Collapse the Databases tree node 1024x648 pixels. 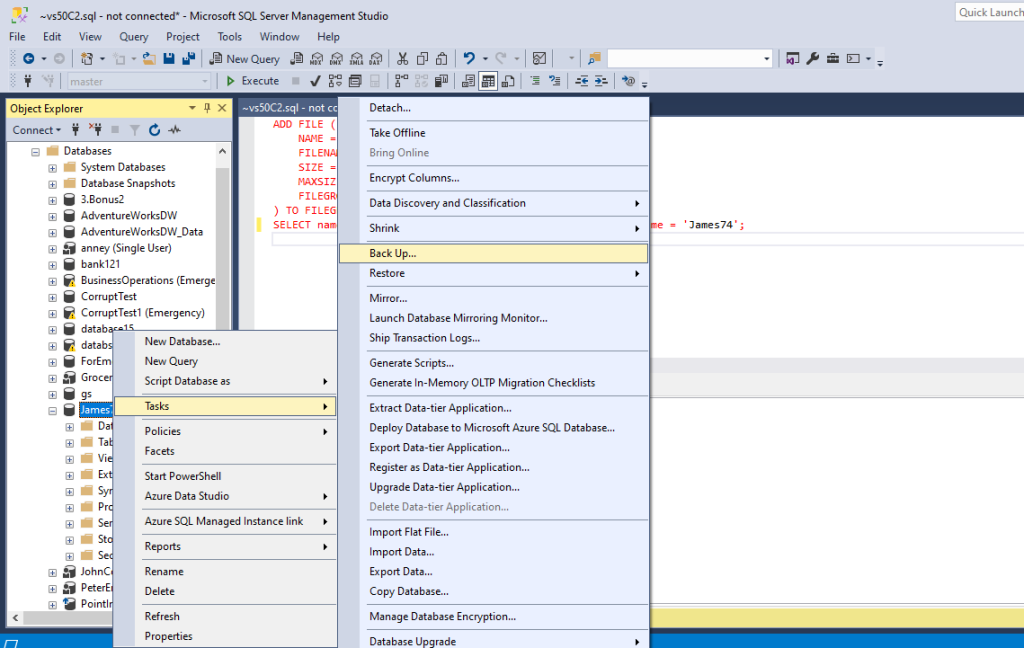(35, 152)
